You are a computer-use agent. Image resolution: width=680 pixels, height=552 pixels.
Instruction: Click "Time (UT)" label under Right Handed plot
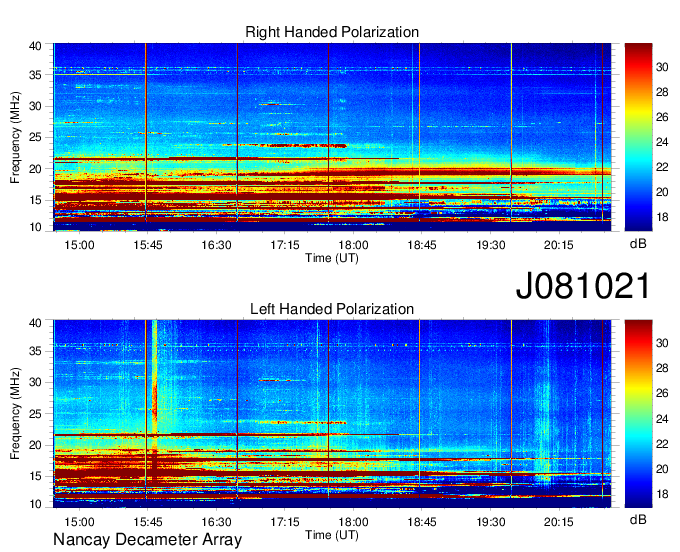click(332, 258)
